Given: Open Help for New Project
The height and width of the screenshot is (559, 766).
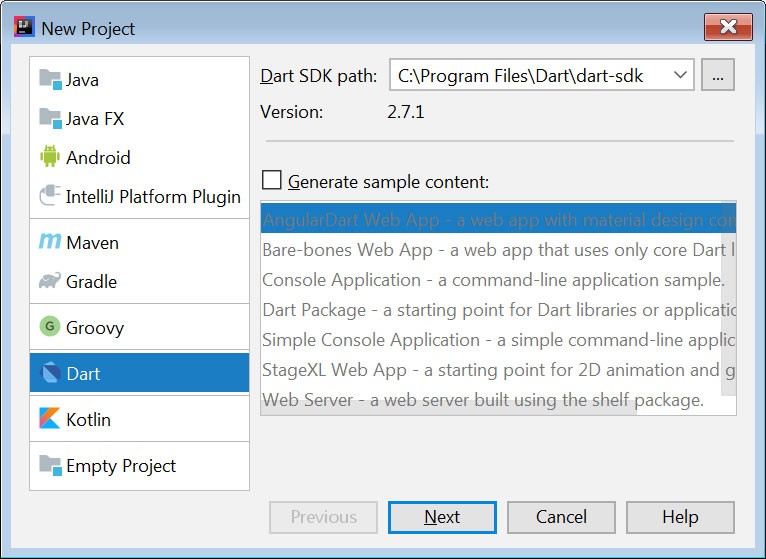Looking at the screenshot, I should point(680,517).
